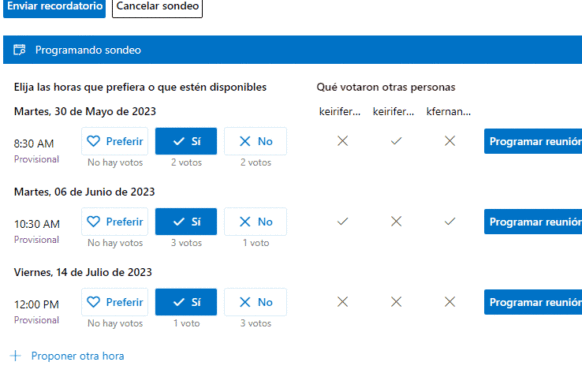582x373 pixels.
Task: Click the heart icon for 8:30 AM
Action: pyautogui.click(x=93, y=141)
